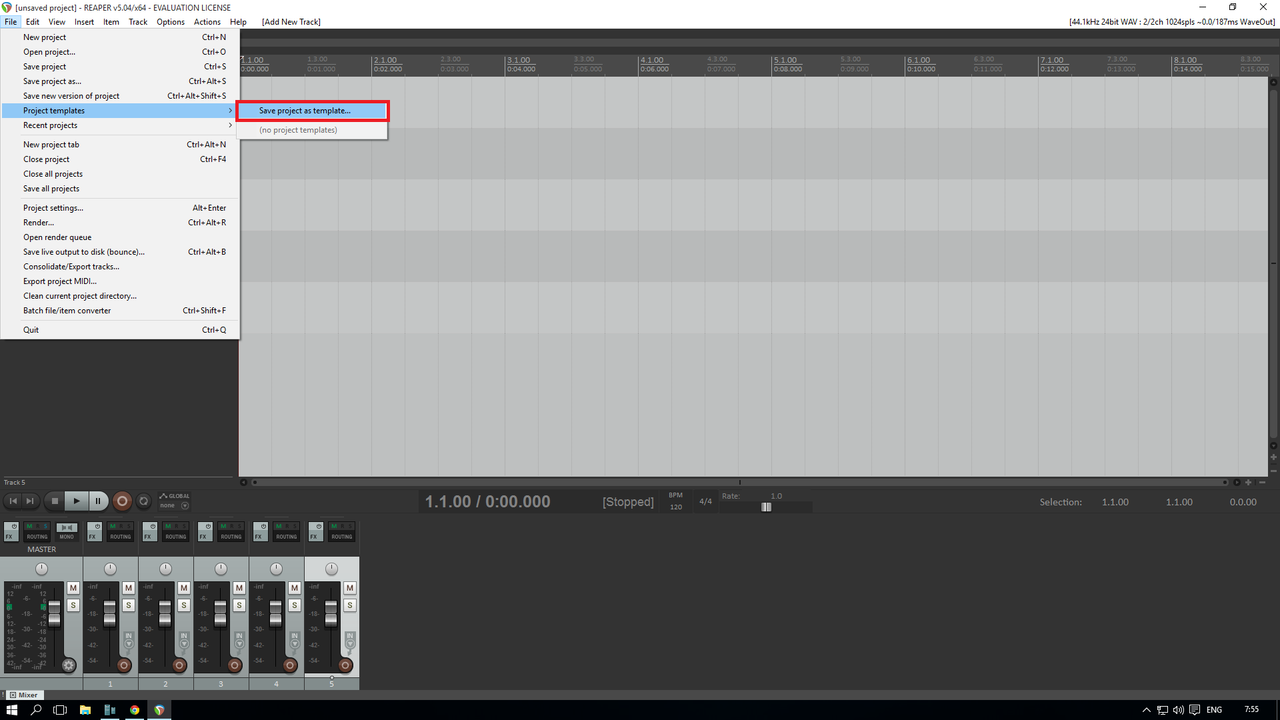Open Routing for track 4
1280x720 pixels.
(x=287, y=532)
